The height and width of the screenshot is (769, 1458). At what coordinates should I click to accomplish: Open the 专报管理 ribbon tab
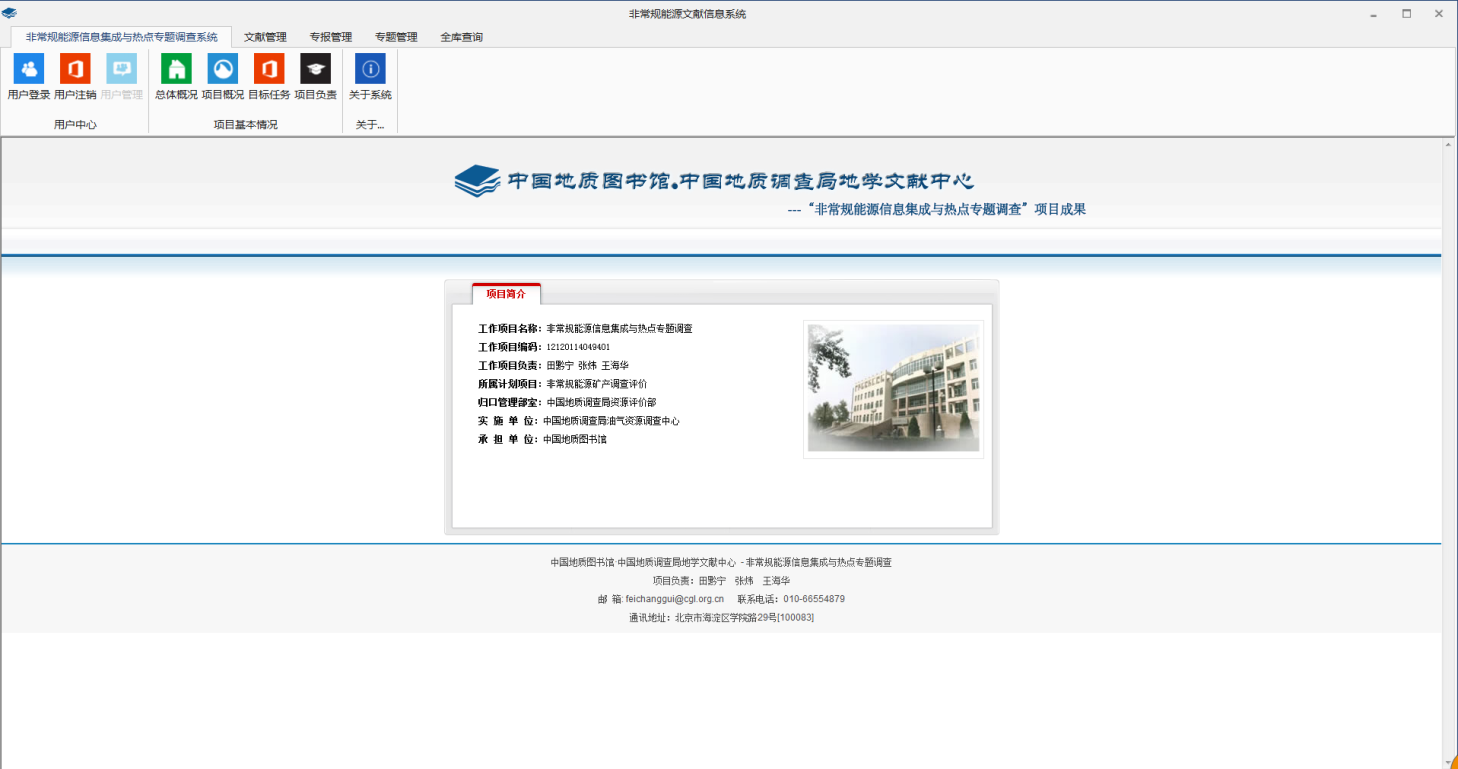tap(331, 37)
